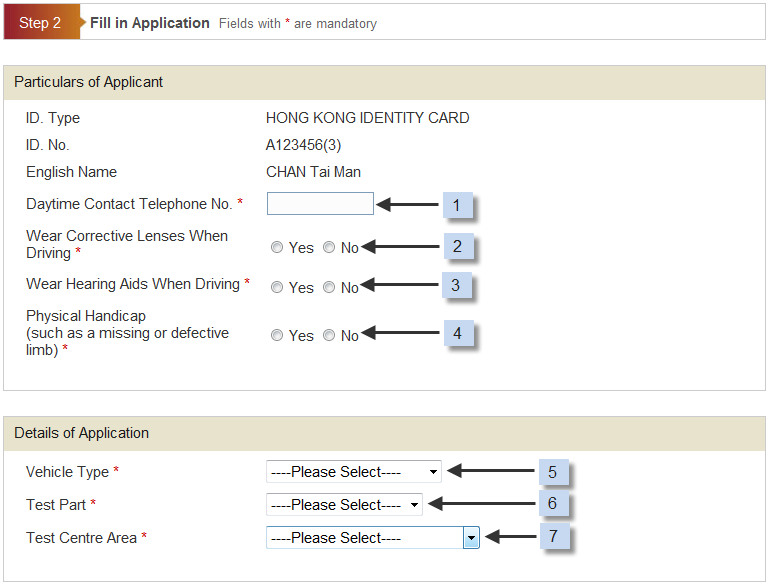The image size is (770, 588).
Task: Select Yes for Physical Handicap
Action: pyautogui.click(x=277, y=335)
